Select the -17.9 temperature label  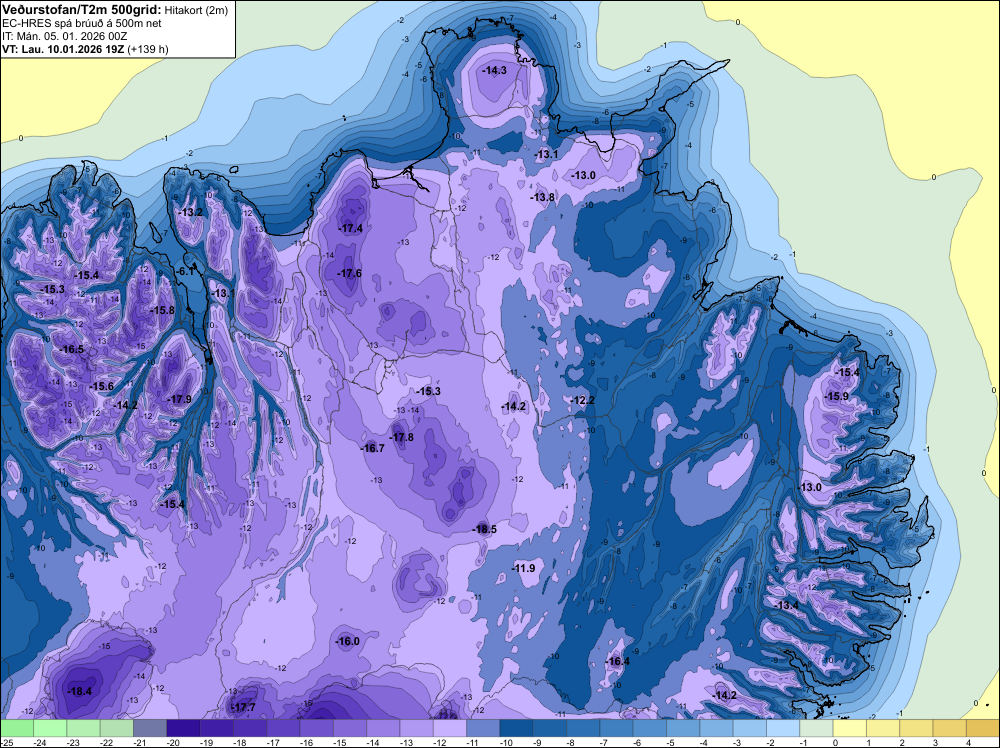click(179, 400)
